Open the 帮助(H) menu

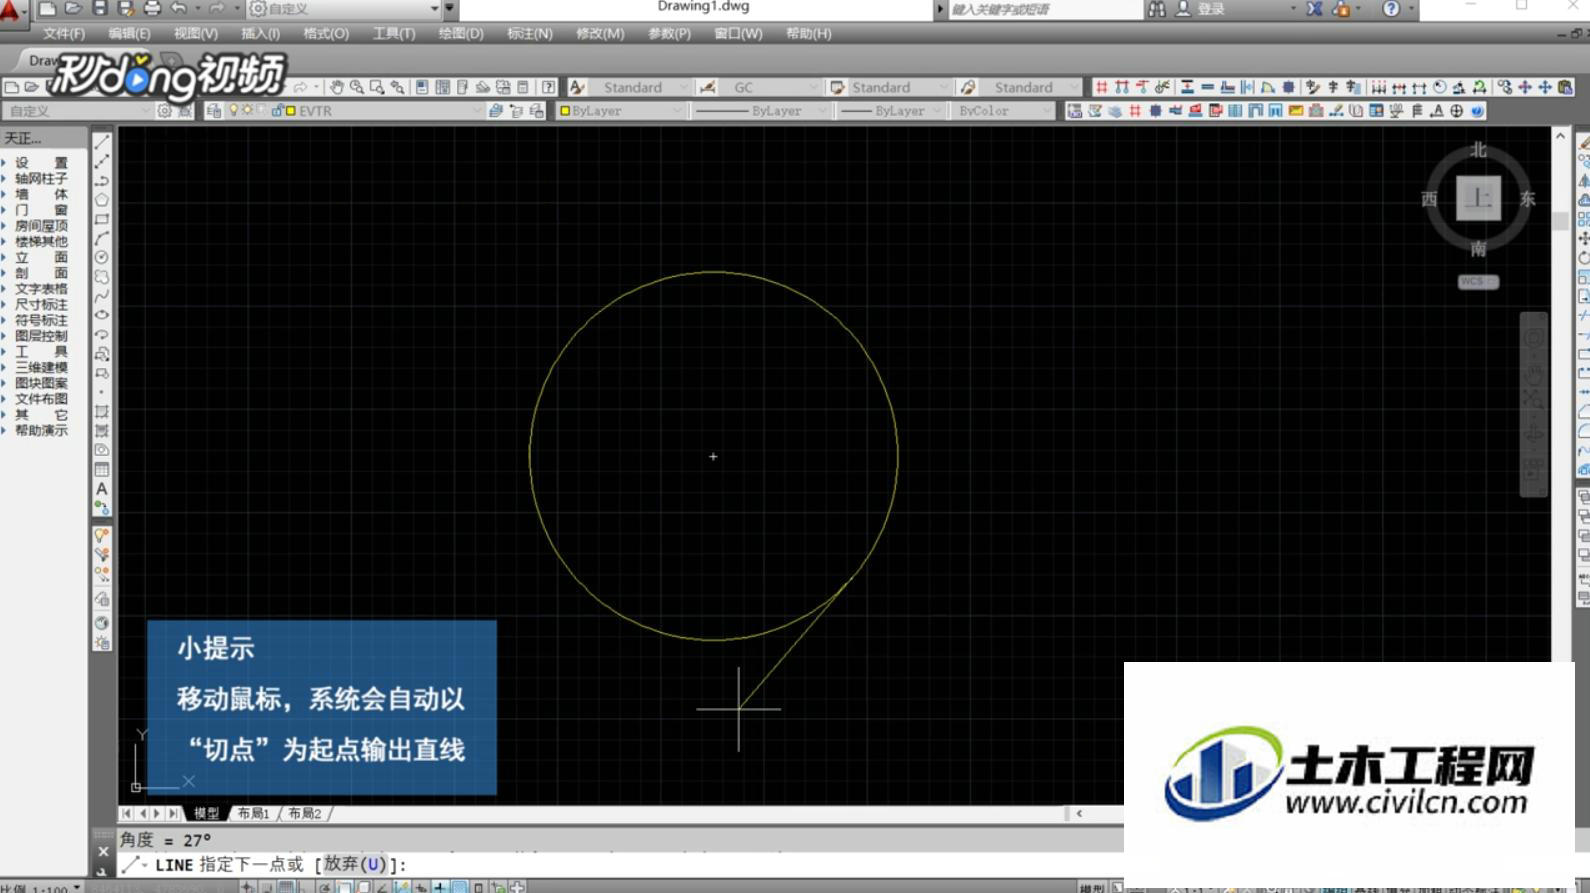809,33
